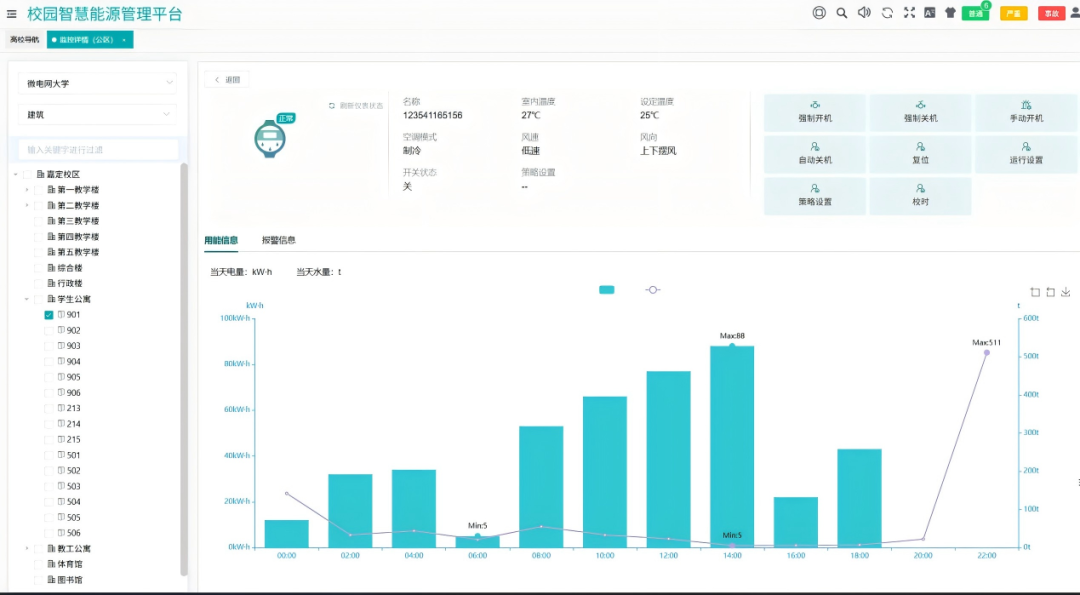Viewport: 1080px width, 595px height.
Task: Expand the 第一教学楼 tree node arrow
Action: 27,189
